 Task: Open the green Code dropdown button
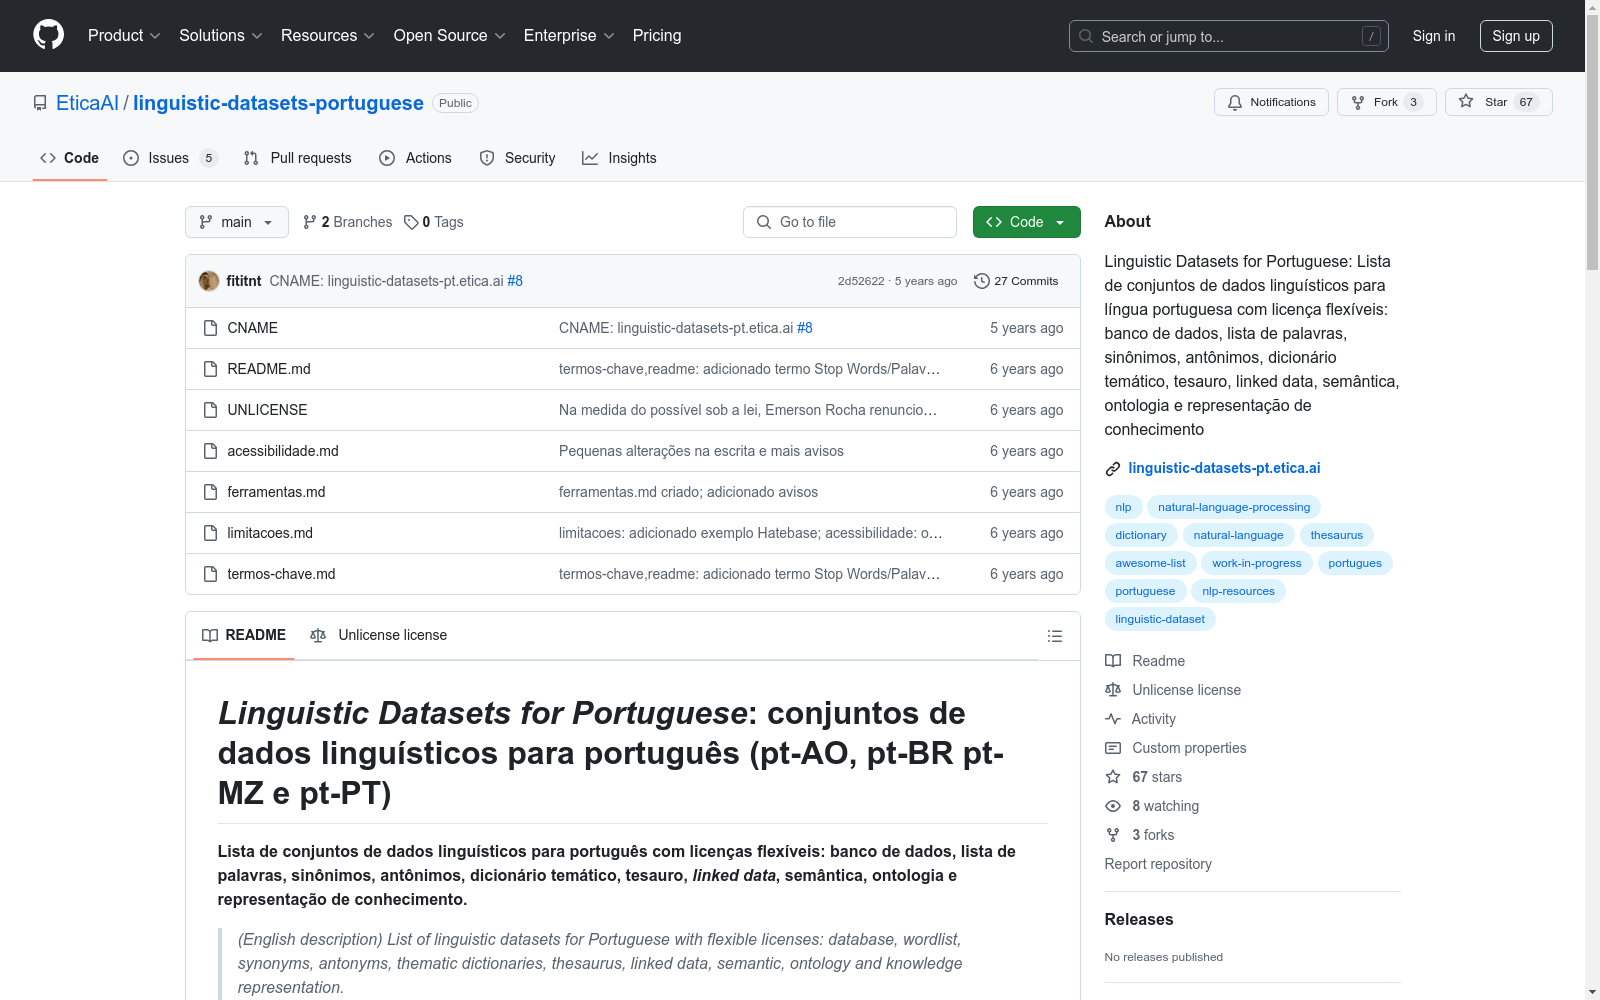point(1026,222)
